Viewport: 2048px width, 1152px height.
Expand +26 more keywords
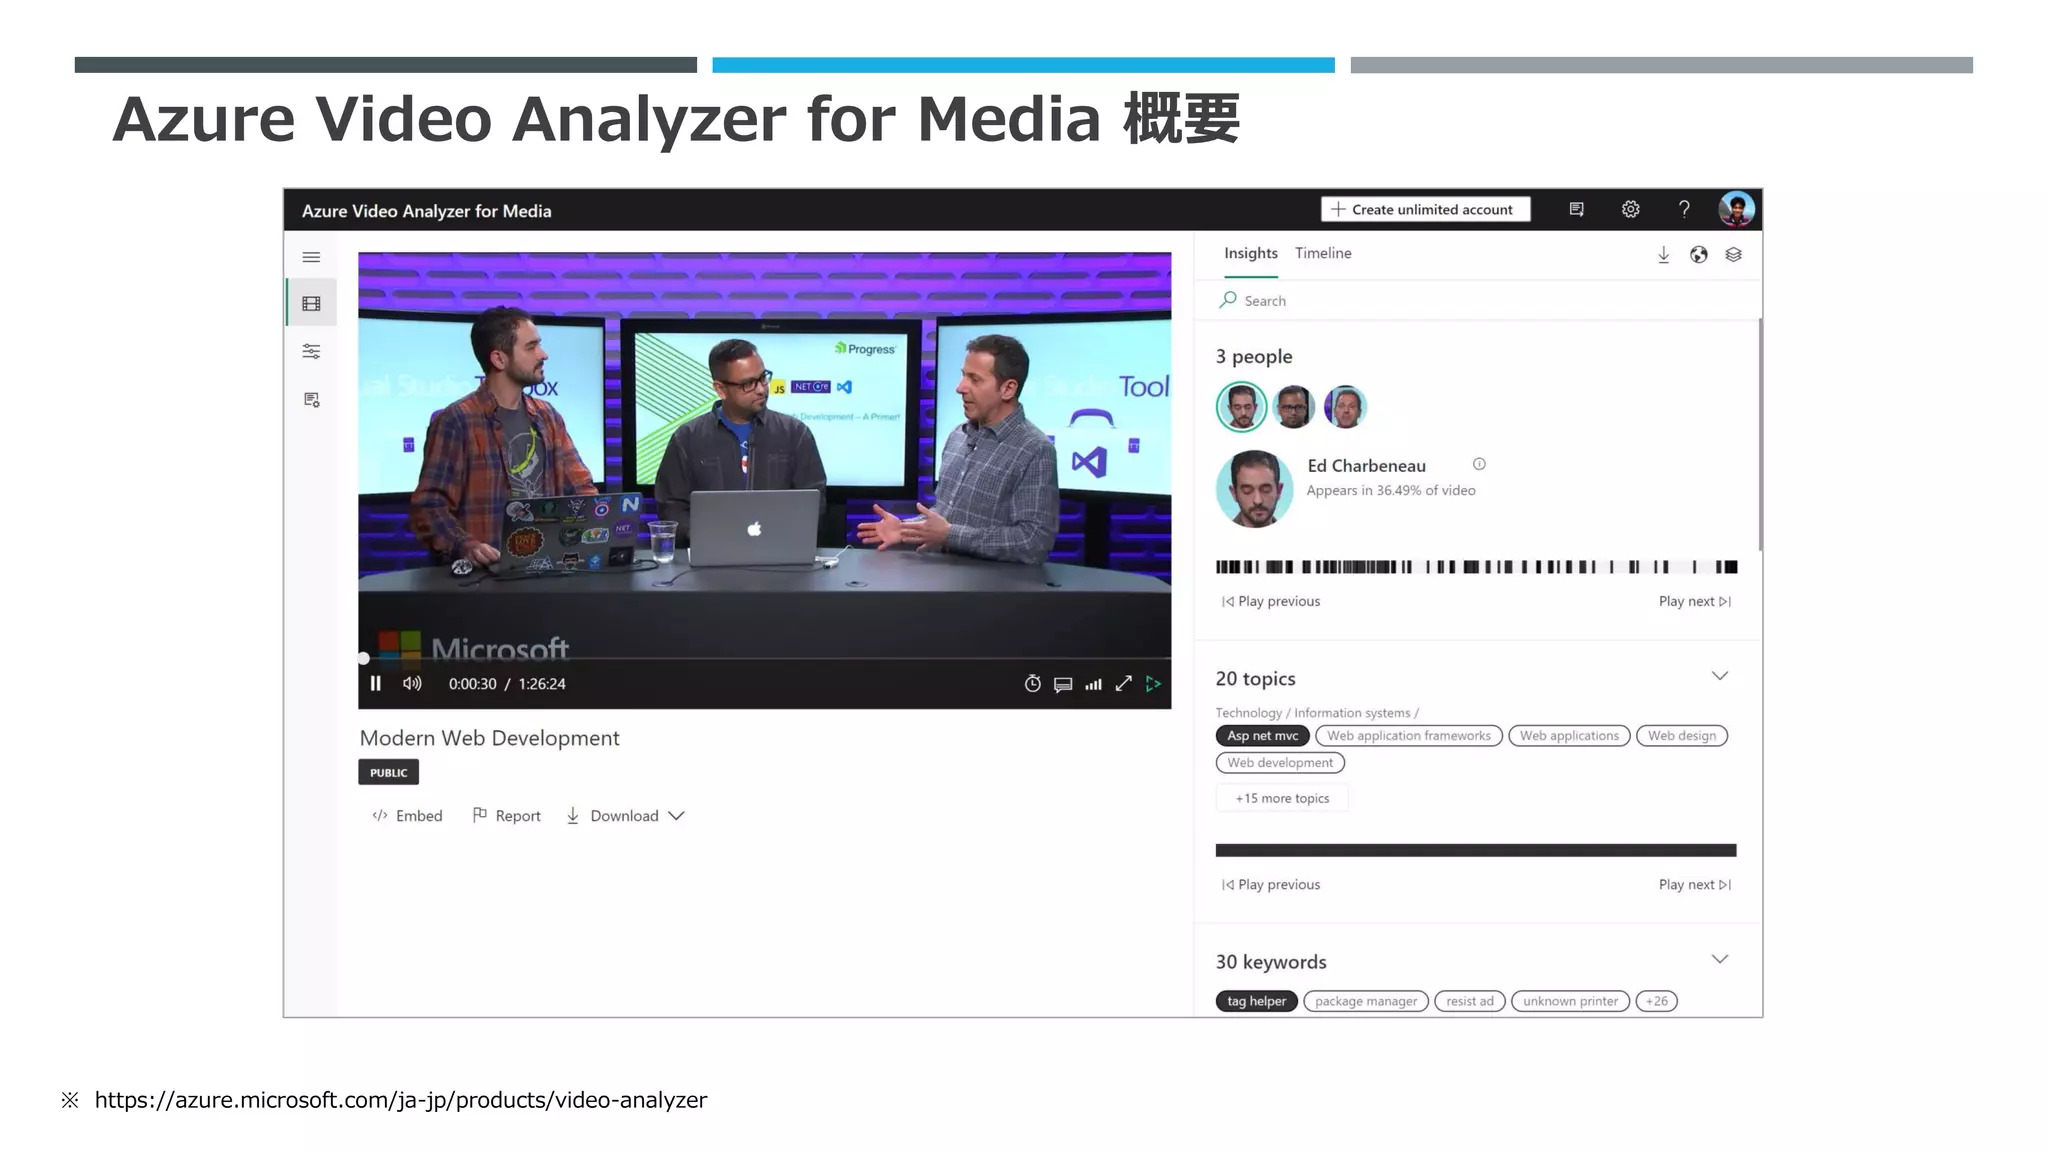coord(1657,1001)
